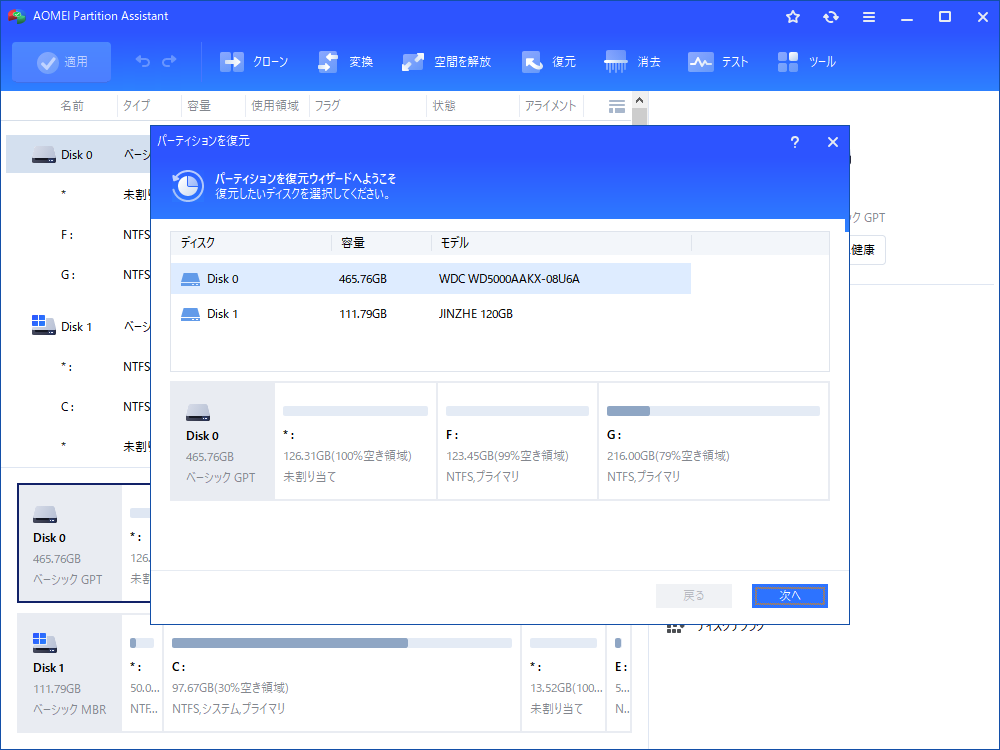Close the partition recovery dialog
The height and width of the screenshot is (750, 1000).
click(x=832, y=142)
